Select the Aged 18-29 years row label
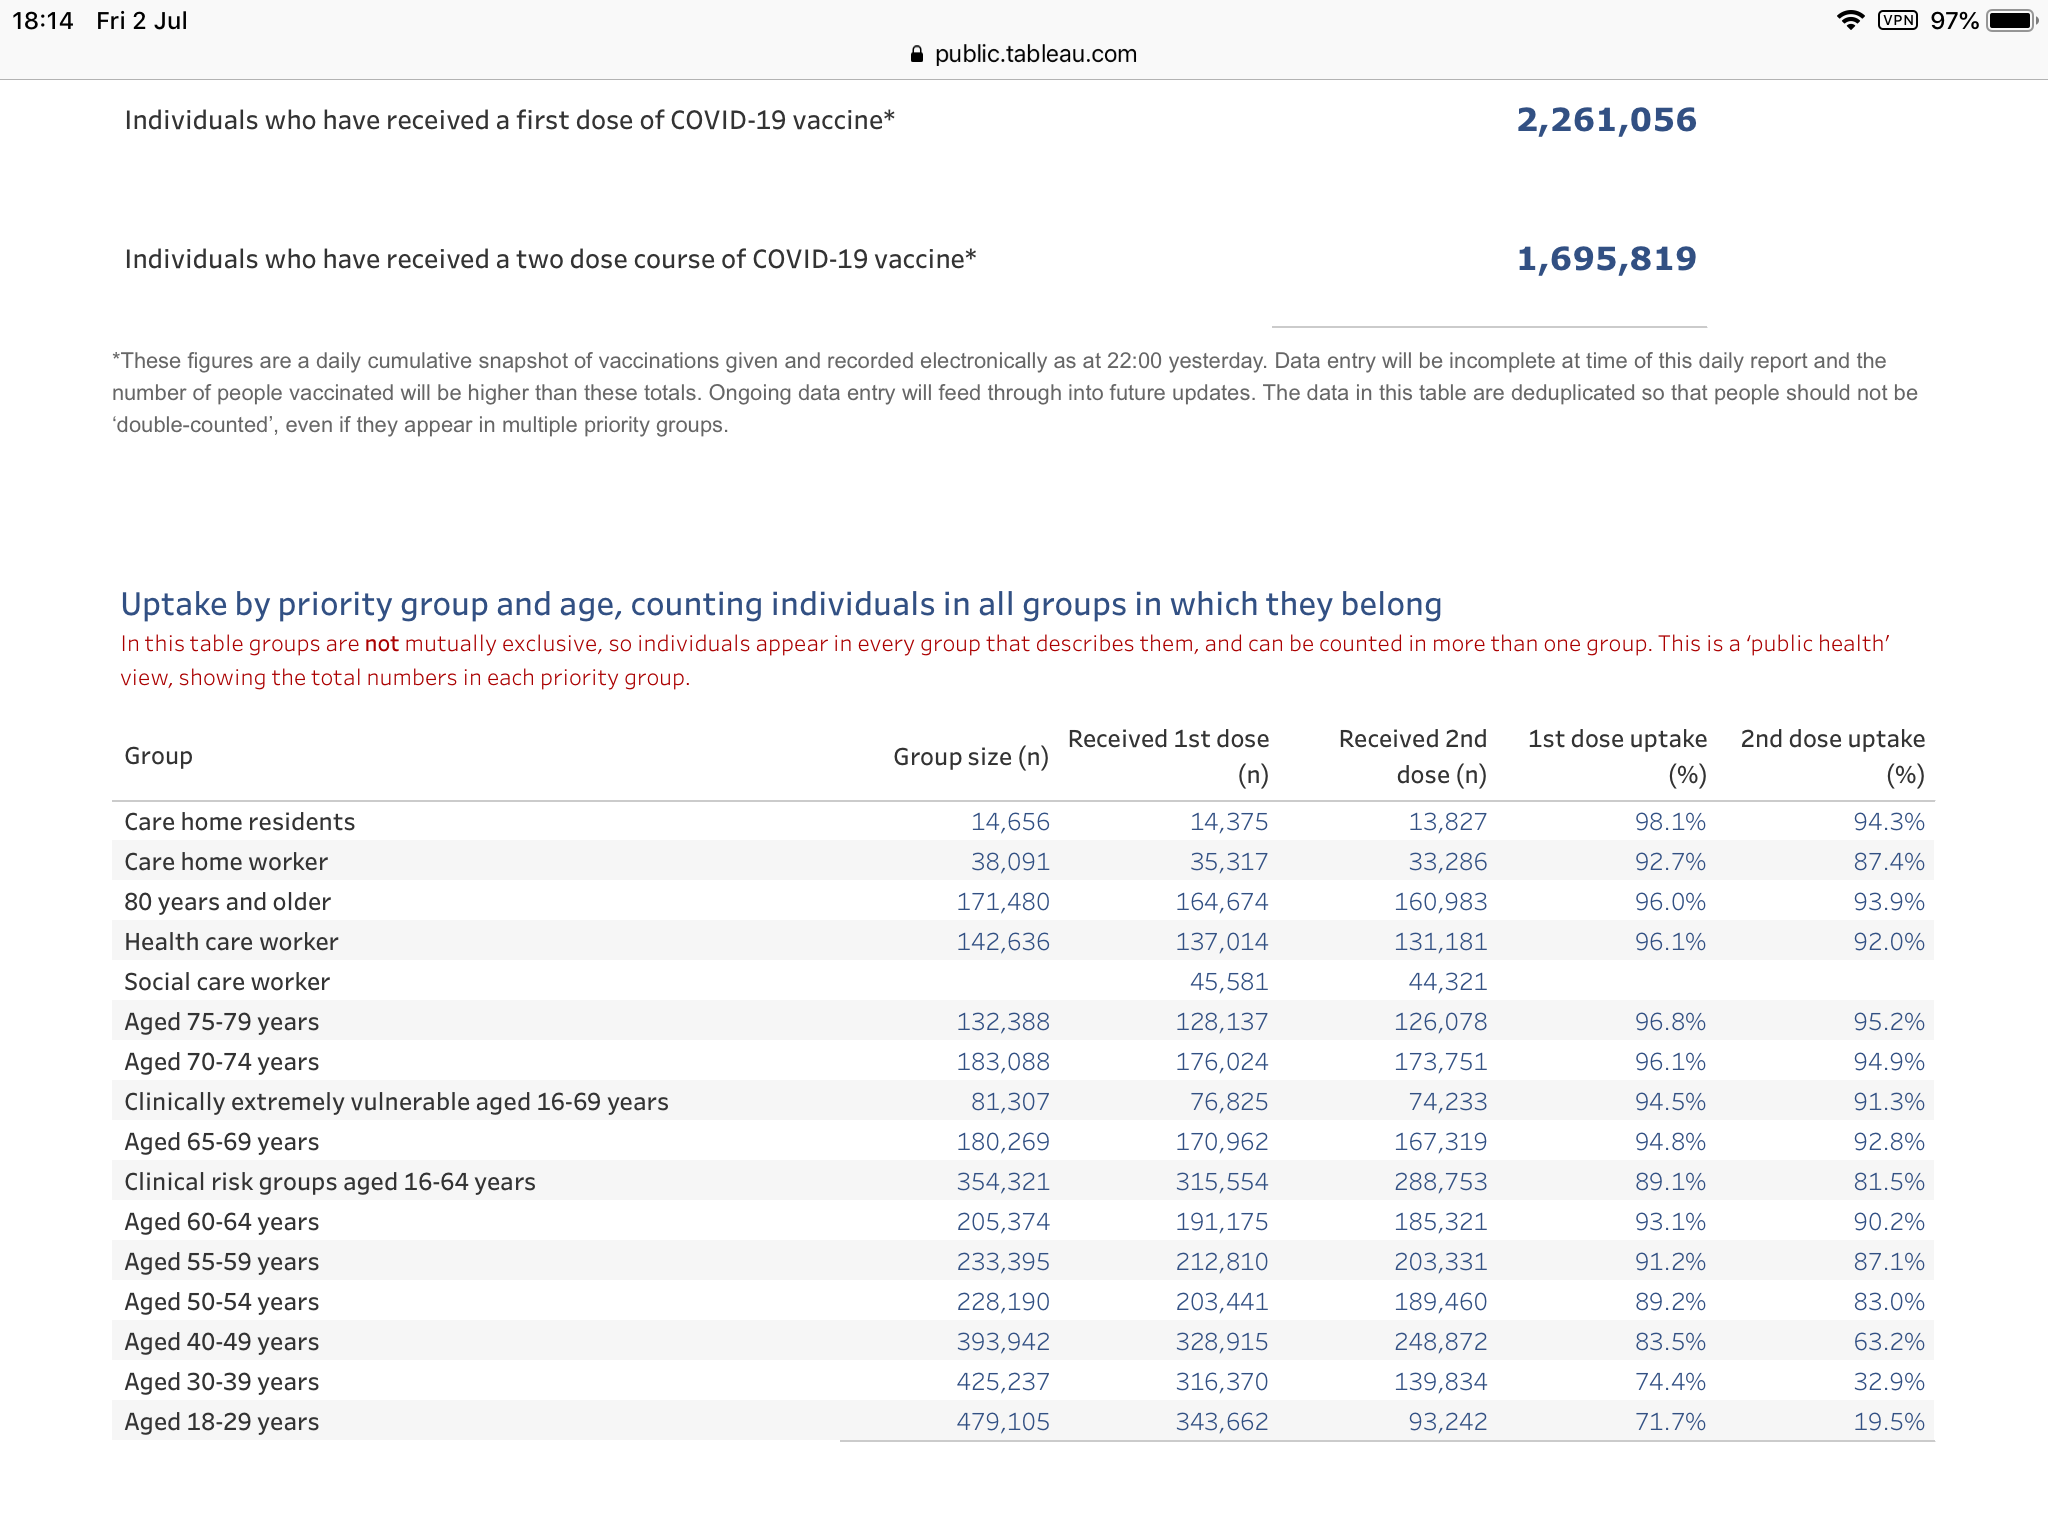 click(x=221, y=1422)
